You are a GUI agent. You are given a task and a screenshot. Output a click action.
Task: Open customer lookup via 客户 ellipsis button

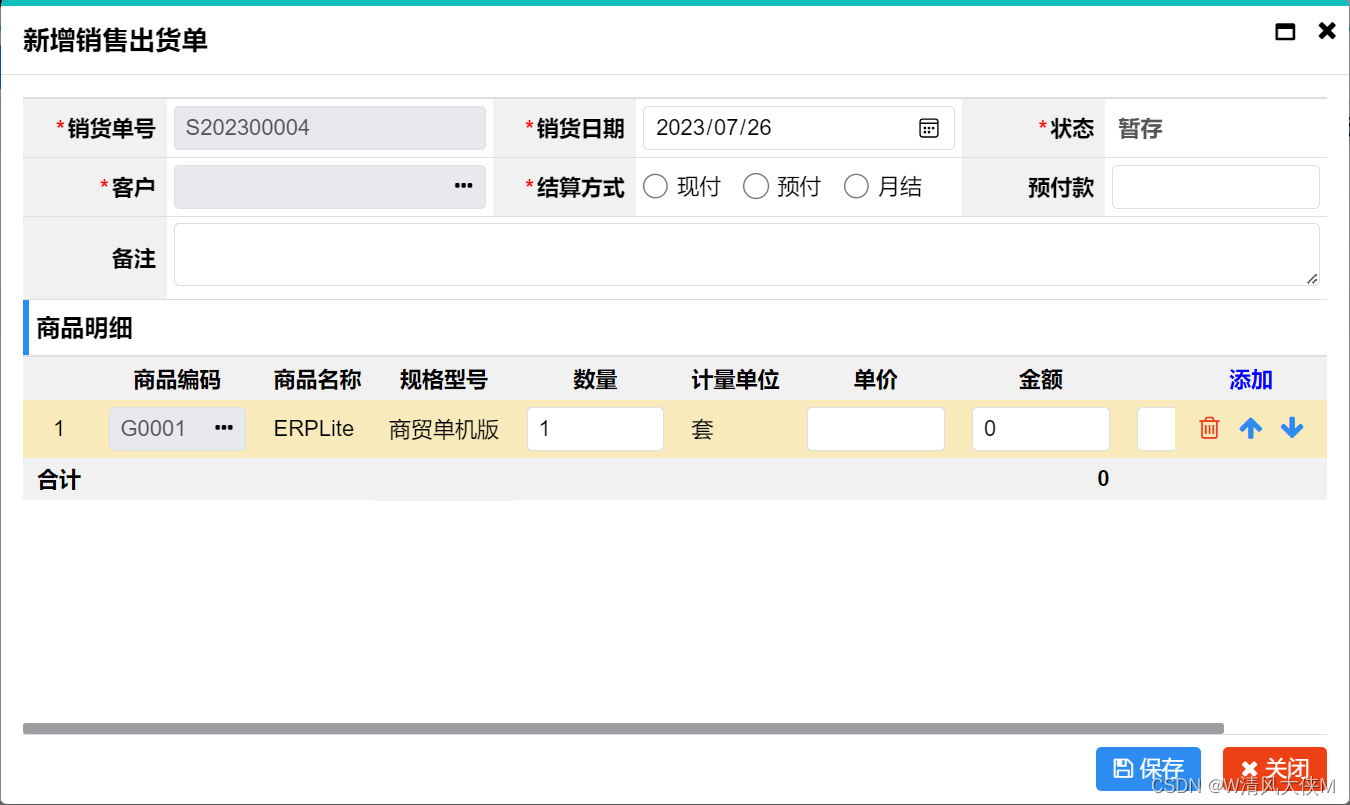463,186
